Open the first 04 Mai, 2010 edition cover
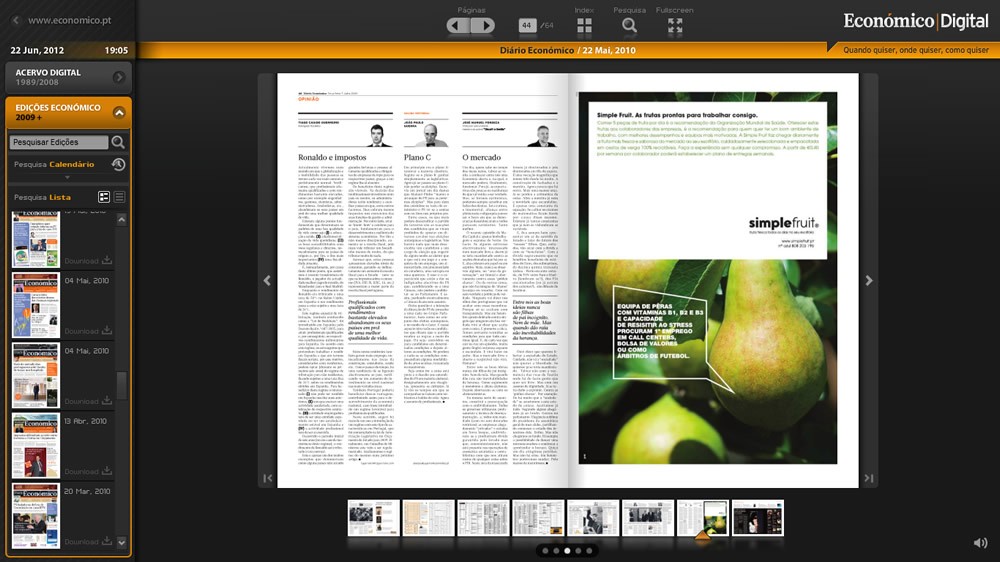 coord(36,305)
